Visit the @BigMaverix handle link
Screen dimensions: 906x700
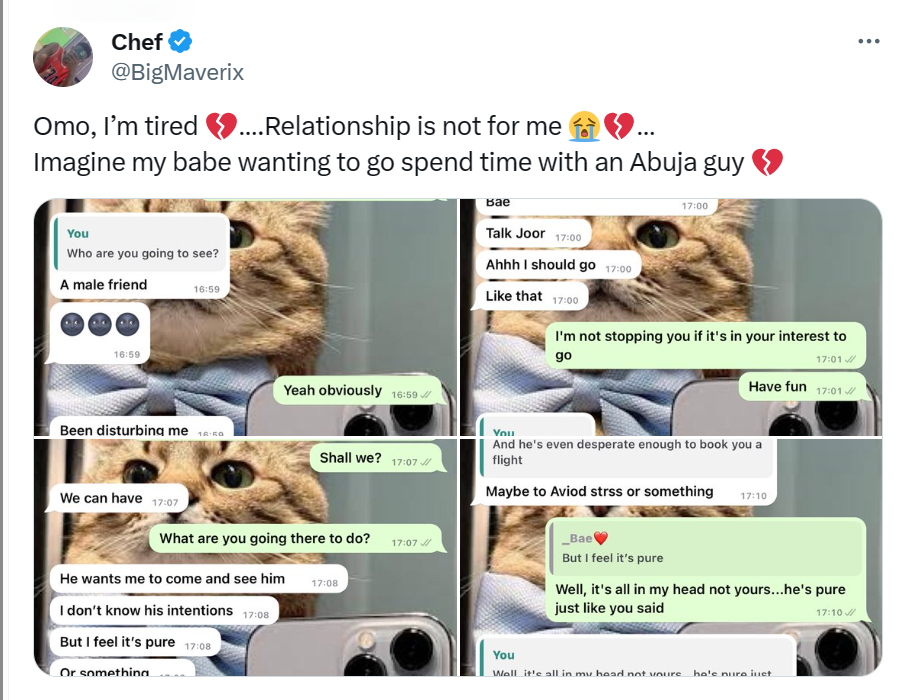click(177, 73)
